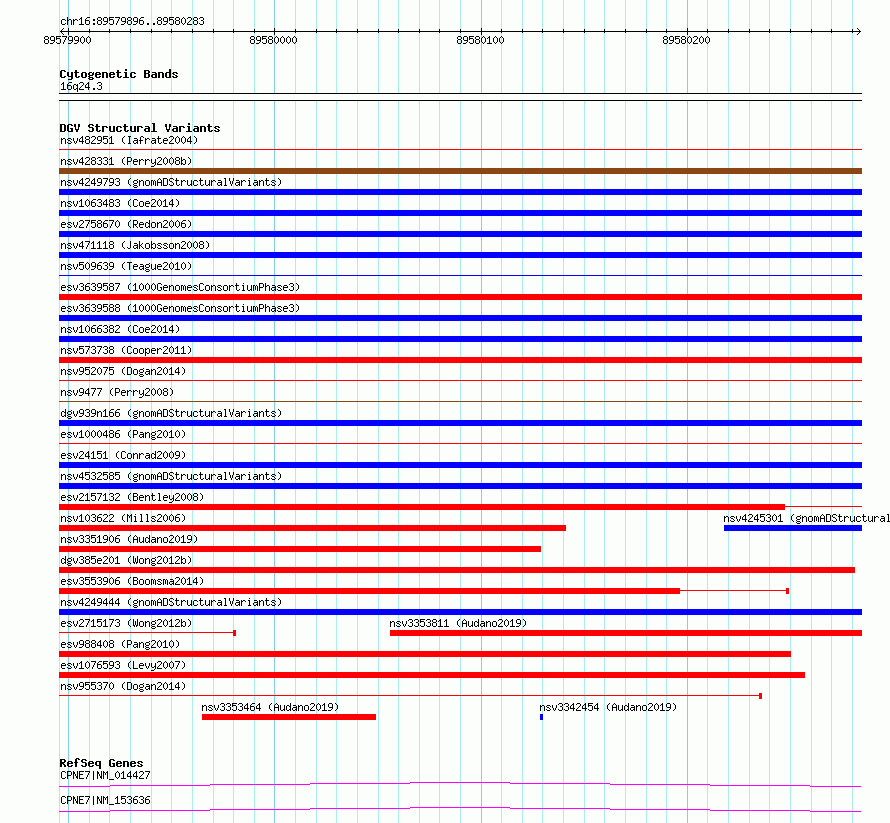Select the Cytogenetic Bands track heading
Viewport: 890px width, 823px height.
(x=119, y=74)
